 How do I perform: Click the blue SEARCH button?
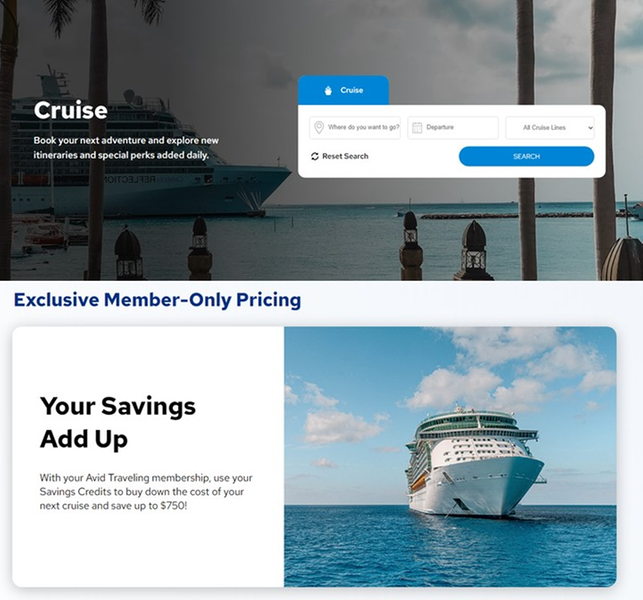pos(527,156)
